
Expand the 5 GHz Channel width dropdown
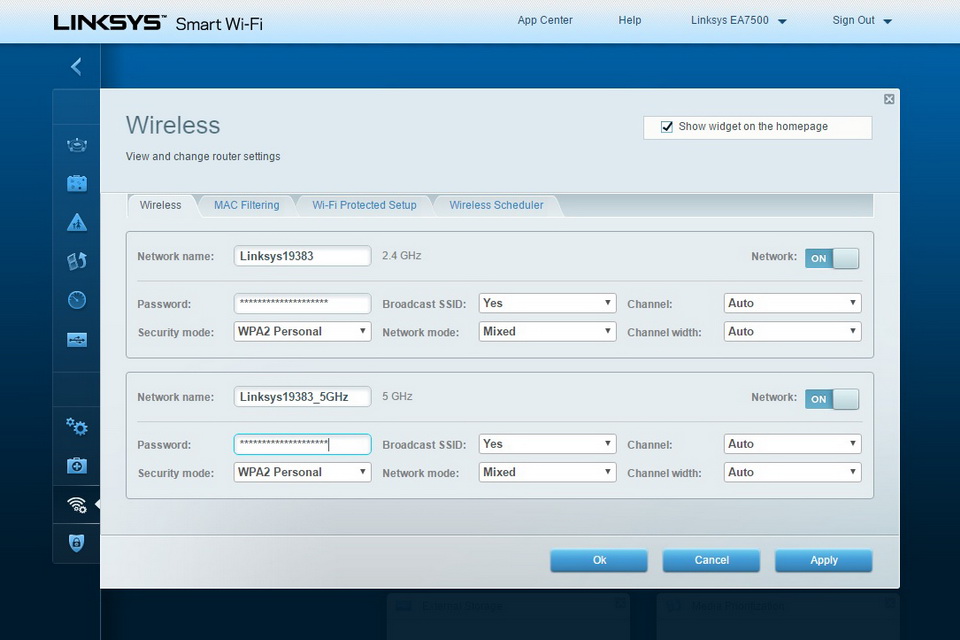coord(792,472)
